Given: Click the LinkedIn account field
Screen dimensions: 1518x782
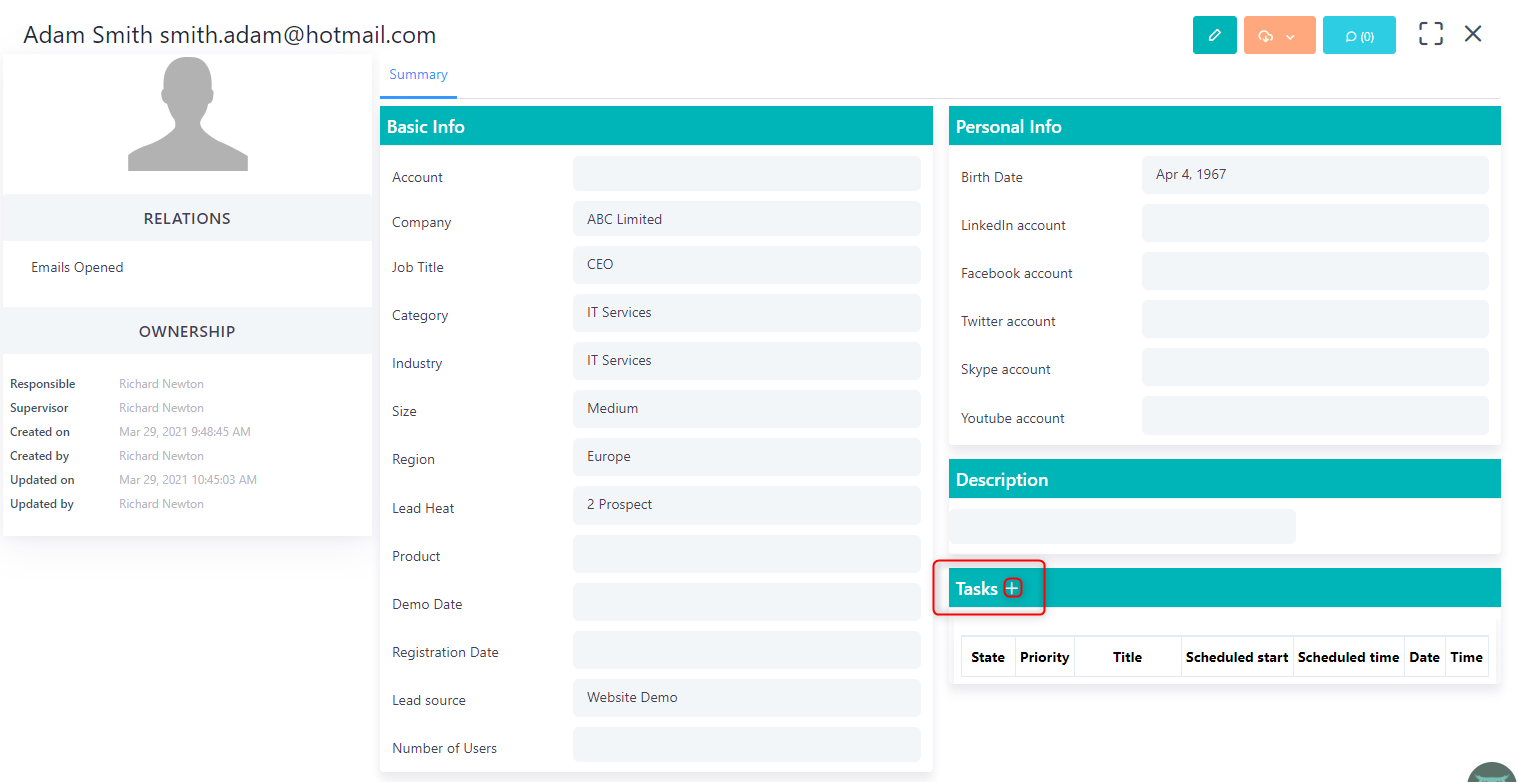Looking at the screenshot, I should [x=1315, y=223].
